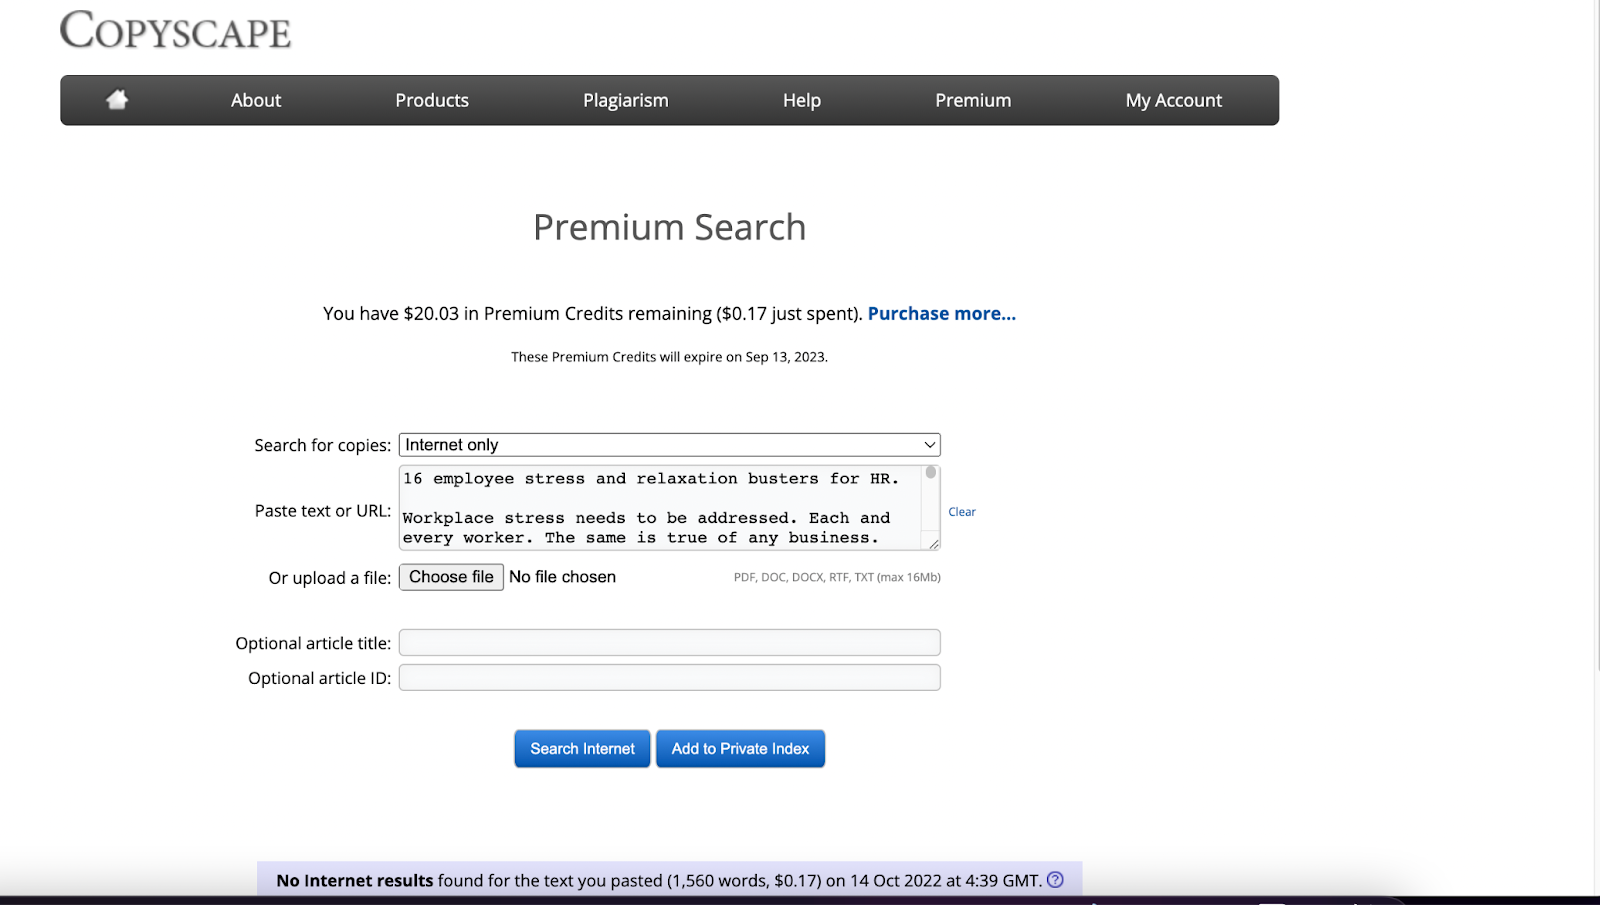Screen dimensions: 1600x905
Task: Click the textarea's vertical scrollbar thumb
Action: (x=931, y=473)
